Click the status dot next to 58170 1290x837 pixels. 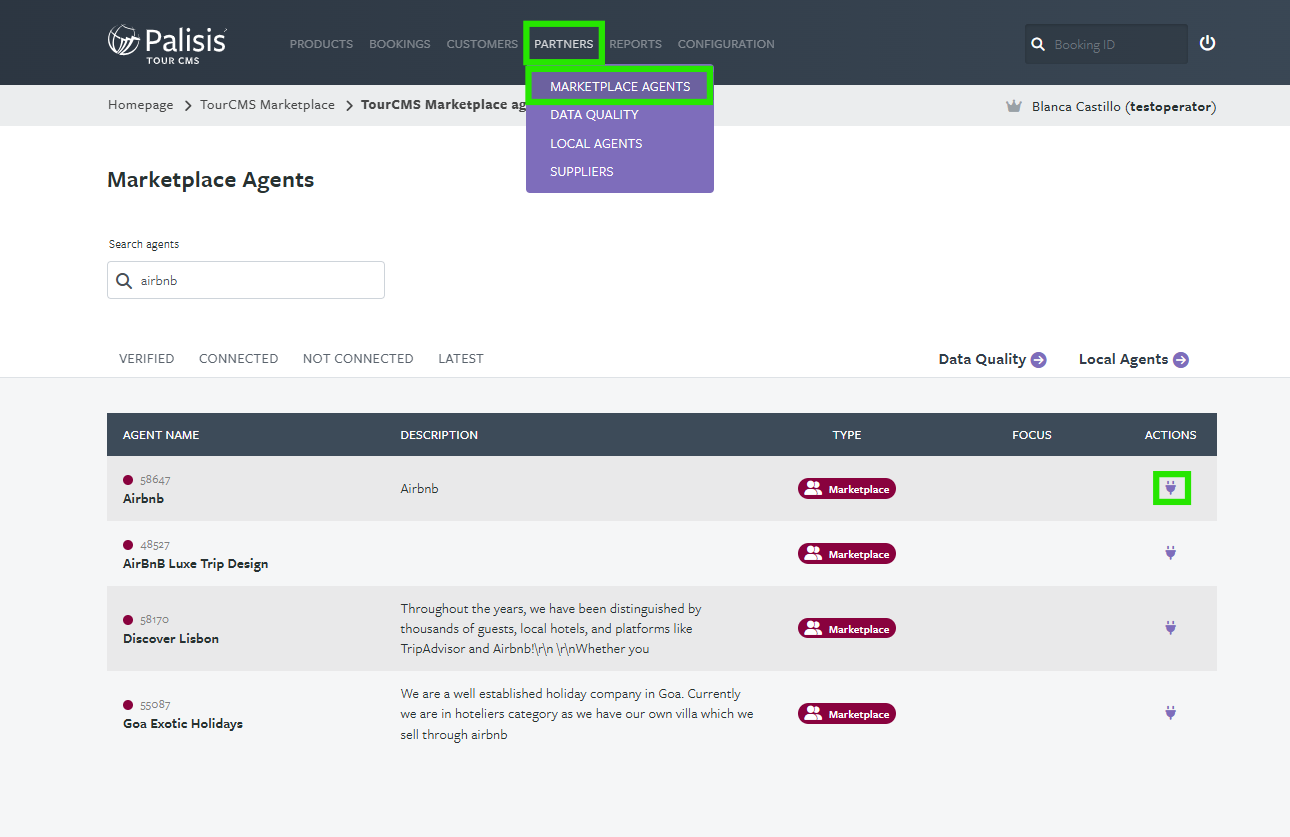coord(128,620)
